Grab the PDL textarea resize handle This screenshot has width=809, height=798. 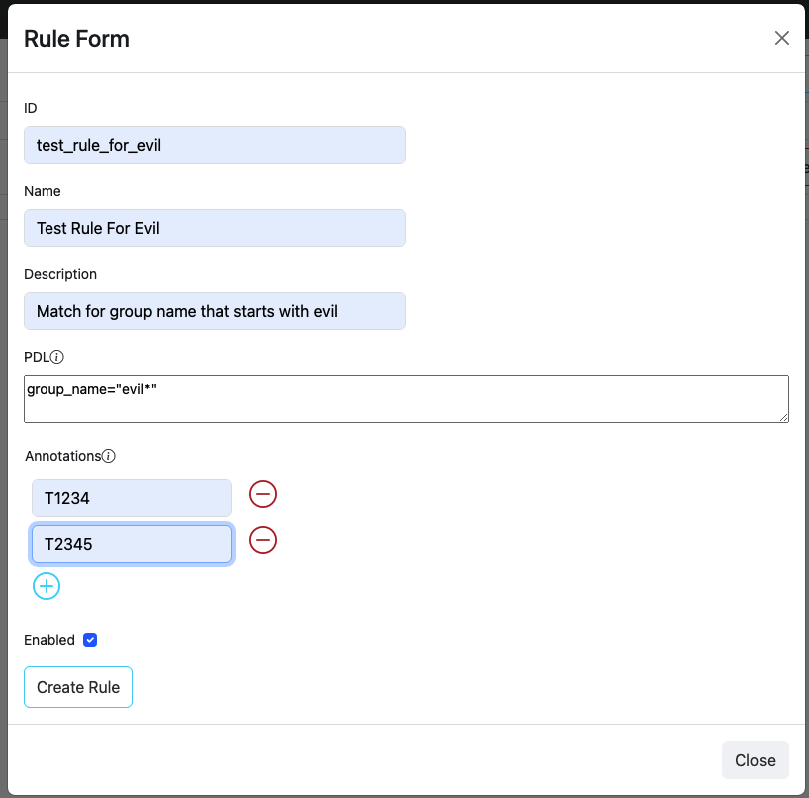pyautogui.click(x=783, y=416)
